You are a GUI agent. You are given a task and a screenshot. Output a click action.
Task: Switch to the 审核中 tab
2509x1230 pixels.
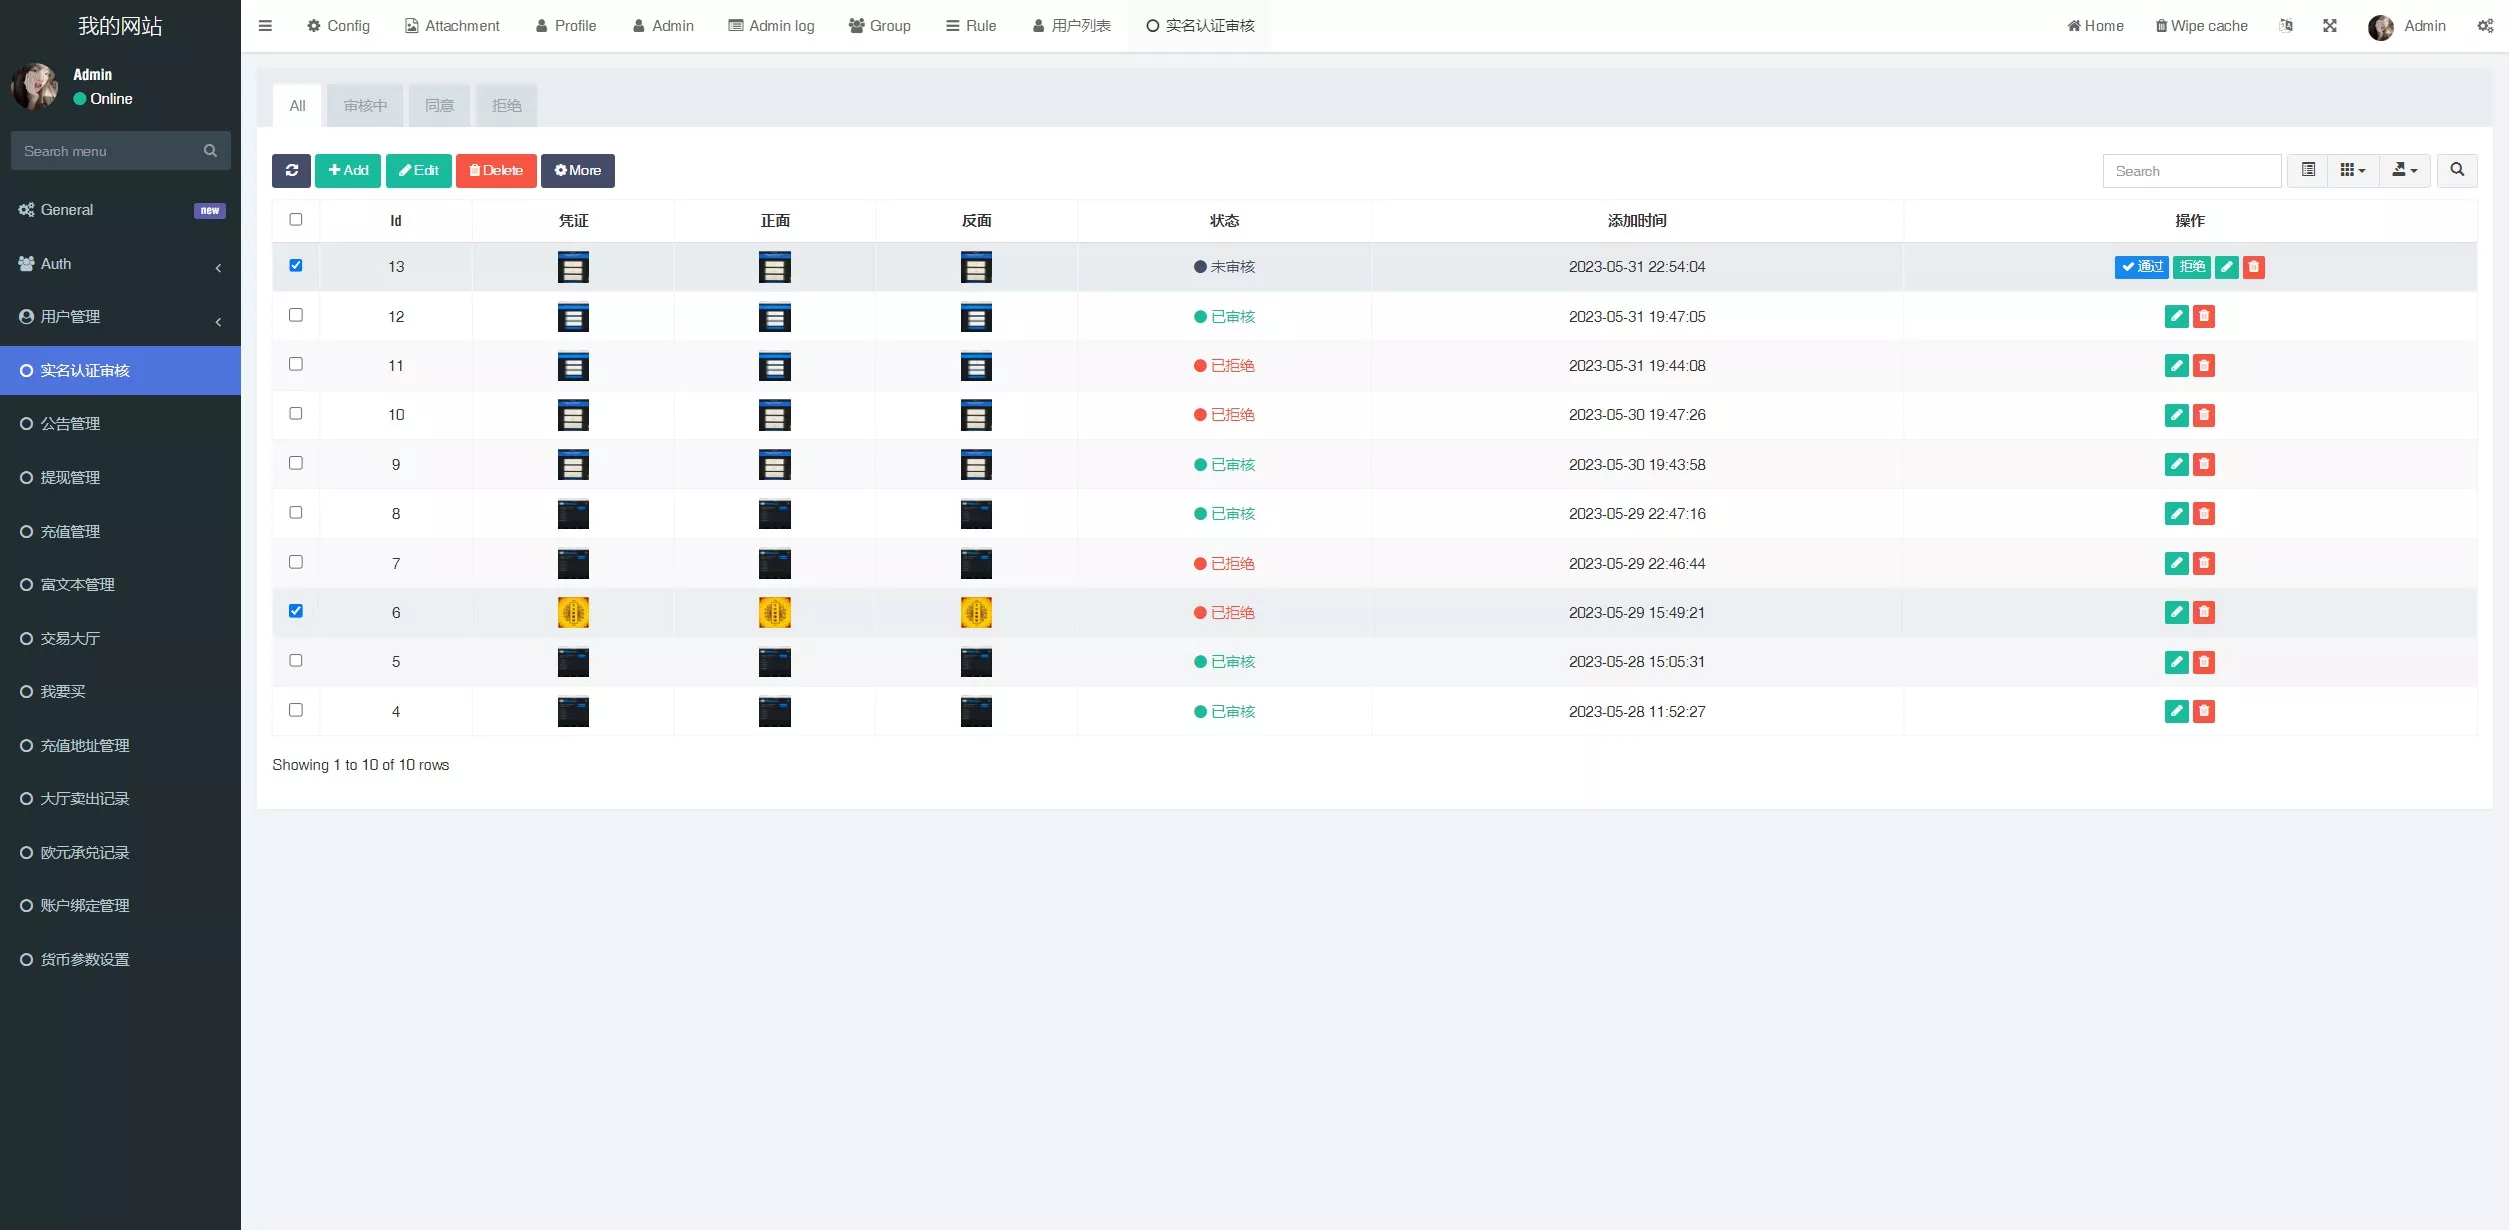[365, 106]
